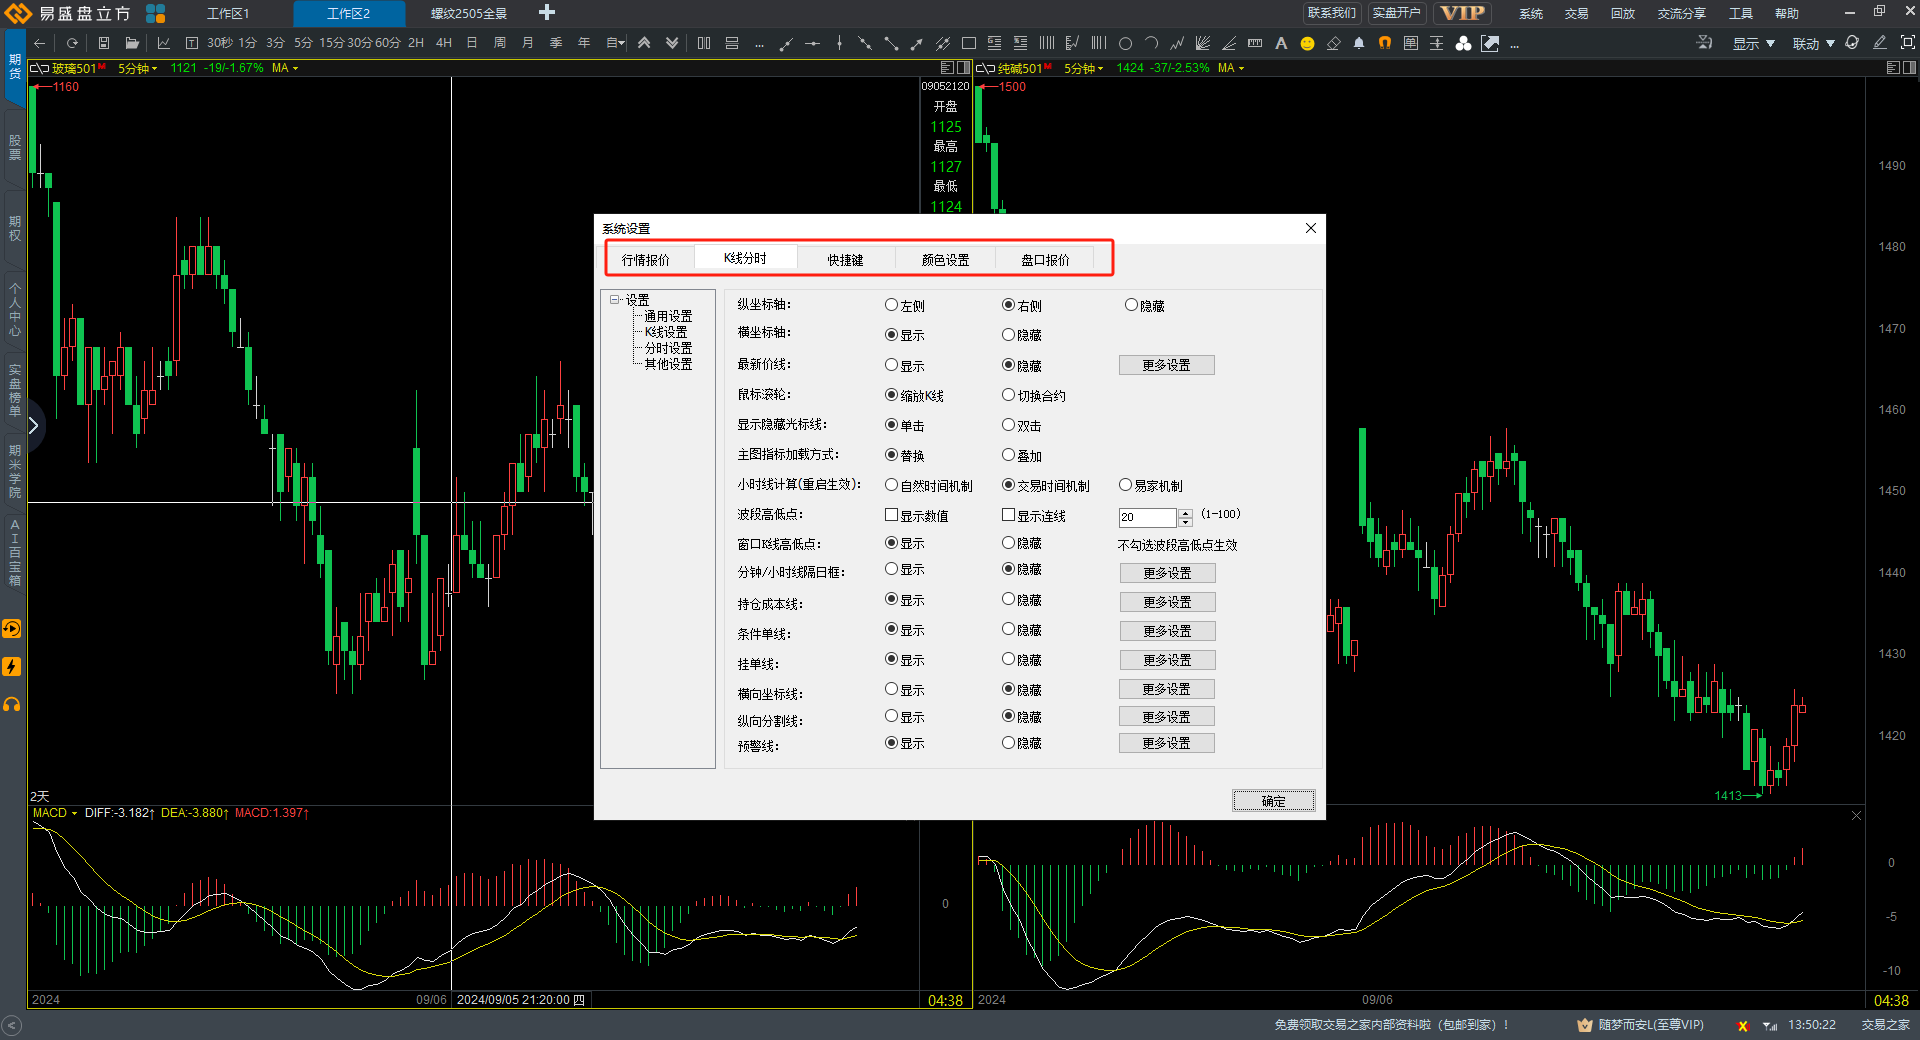Select the ruler measuring tool

click(x=1255, y=43)
